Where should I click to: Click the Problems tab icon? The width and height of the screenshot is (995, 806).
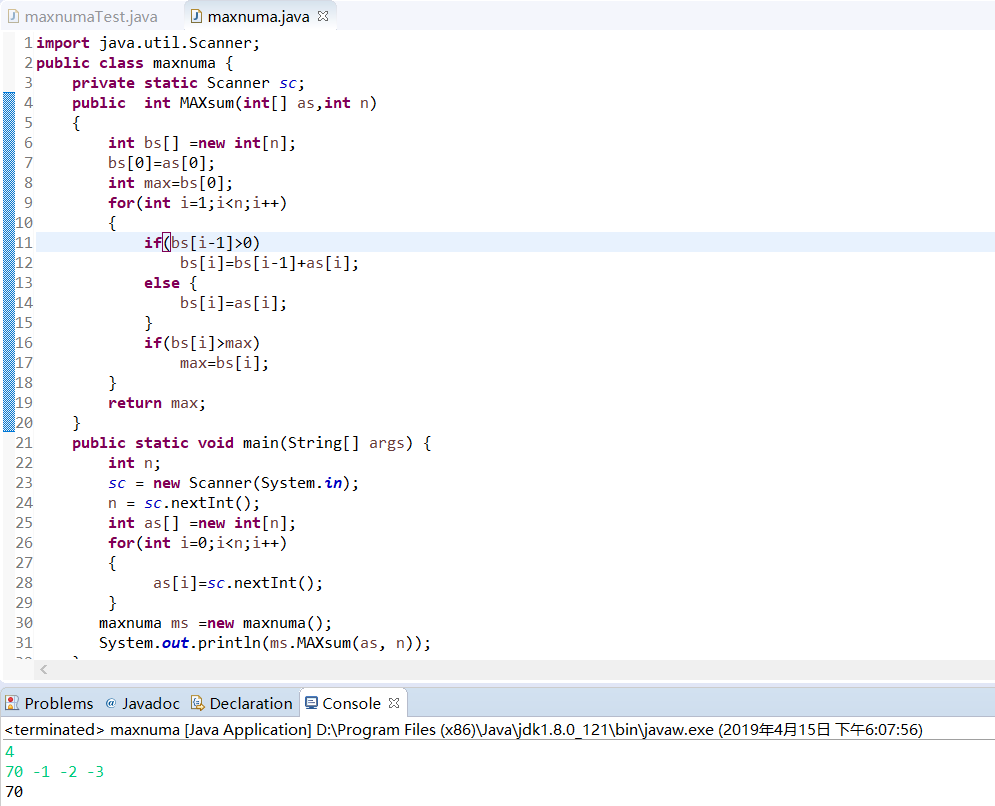(x=12, y=703)
